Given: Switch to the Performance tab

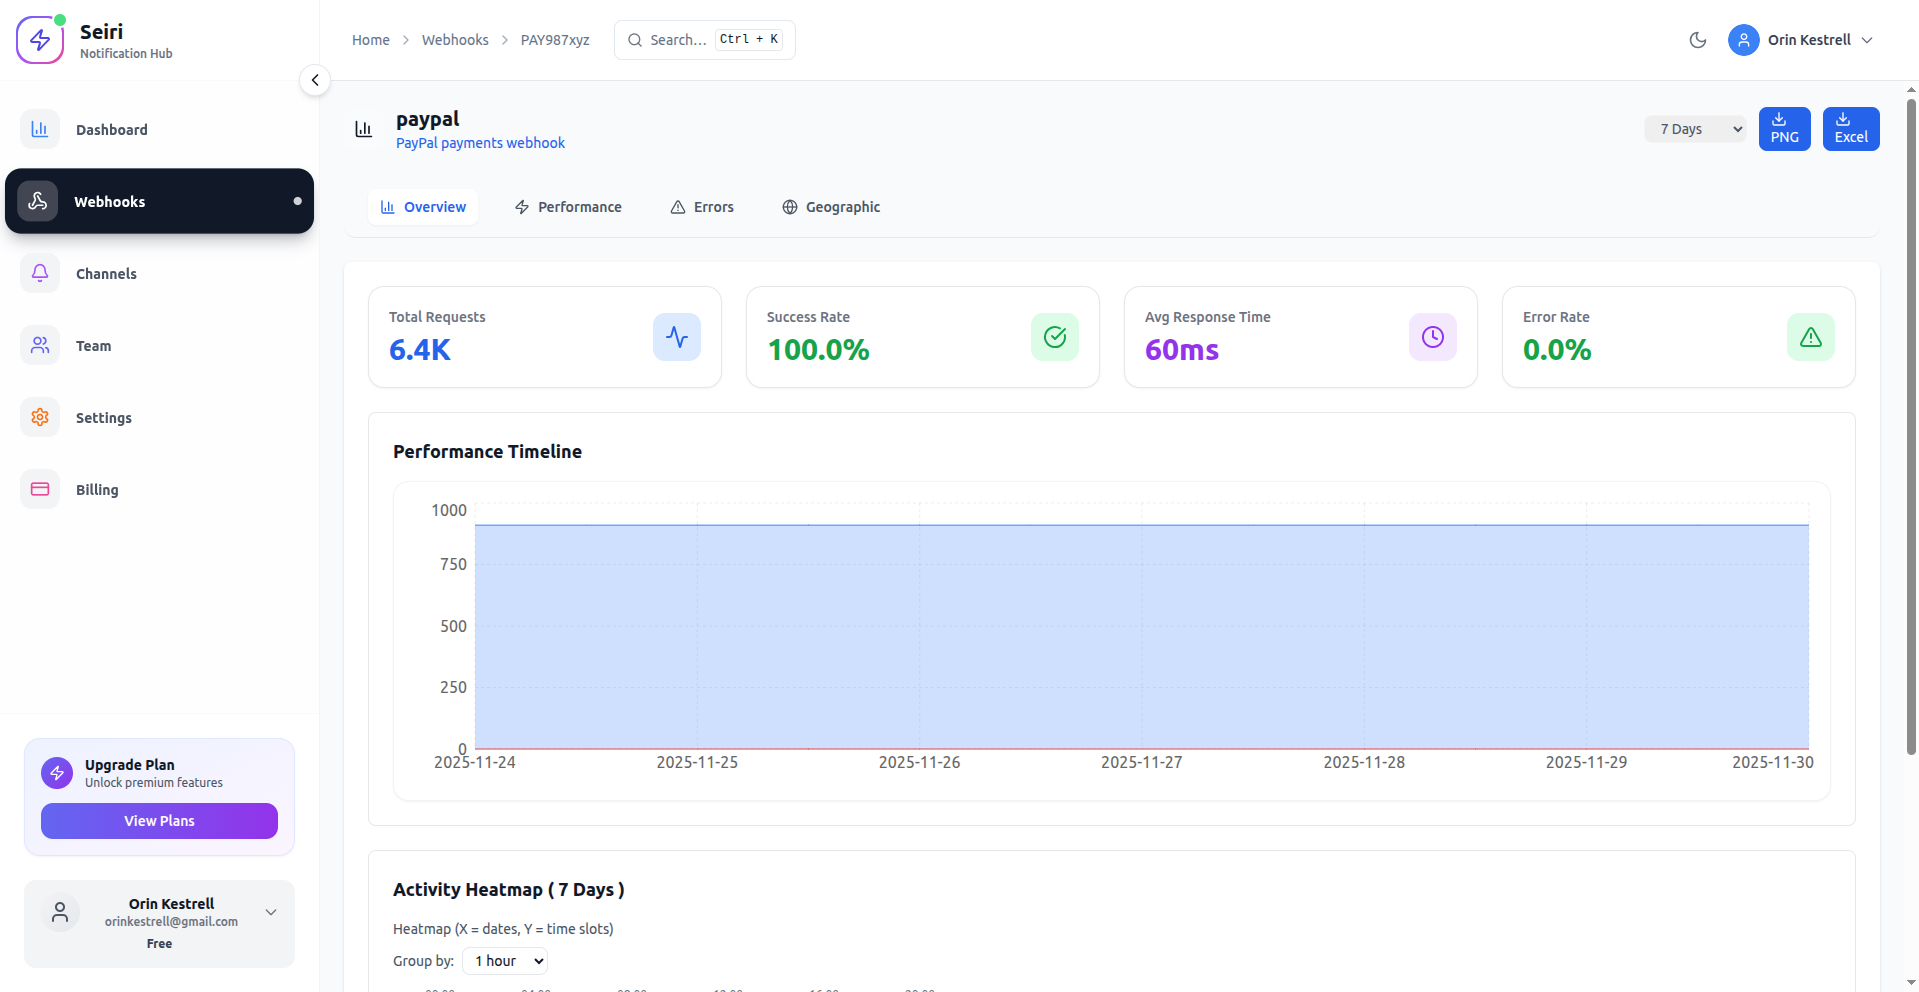Looking at the screenshot, I should (x=567, y=207).
